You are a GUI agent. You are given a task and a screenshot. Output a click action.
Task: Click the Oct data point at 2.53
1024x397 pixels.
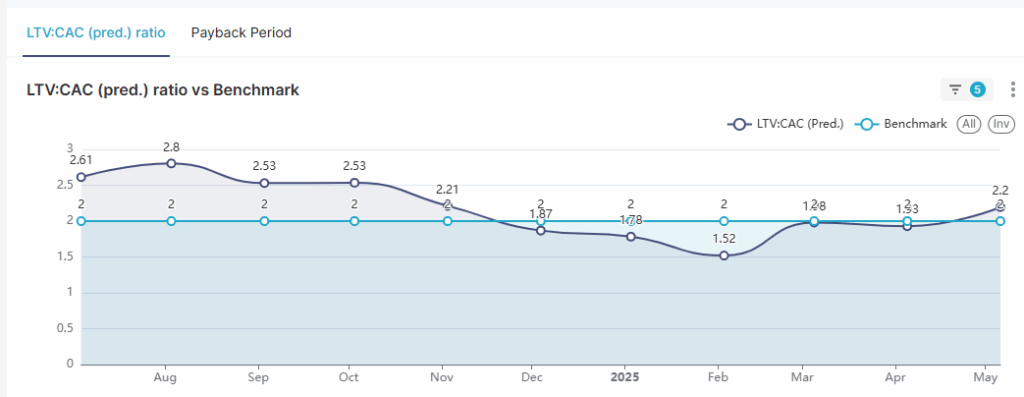[355, 183]
